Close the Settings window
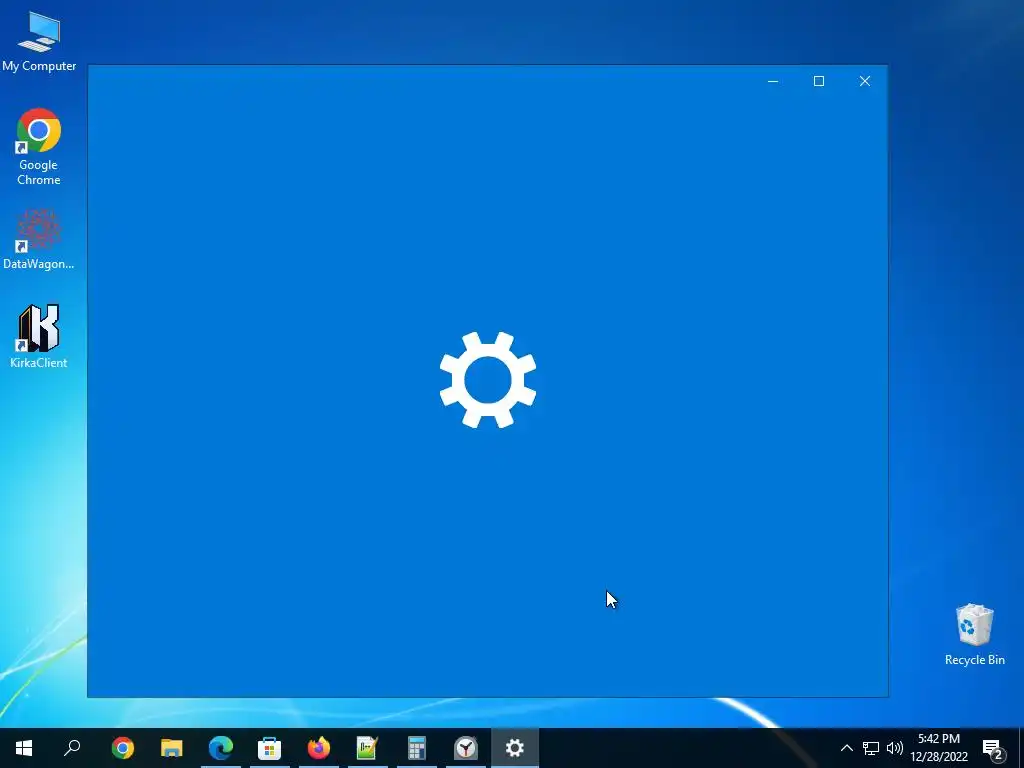Viewport: 1024px width, 768px height. point(865,81)
